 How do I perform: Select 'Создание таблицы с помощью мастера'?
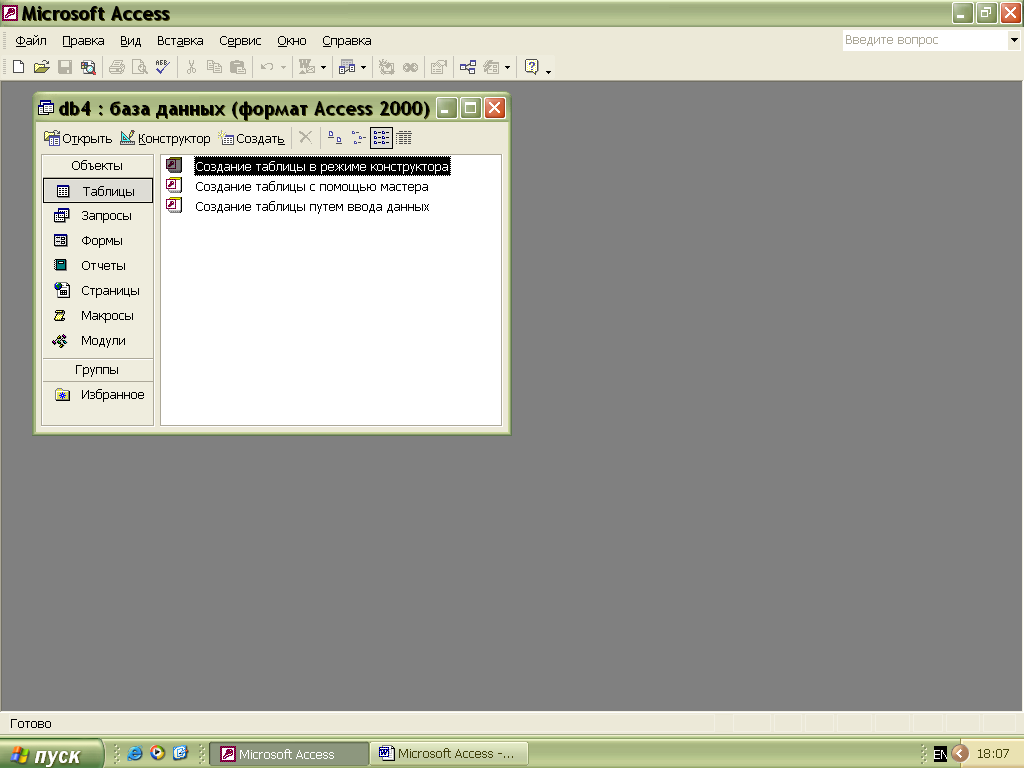pos(312,187)
